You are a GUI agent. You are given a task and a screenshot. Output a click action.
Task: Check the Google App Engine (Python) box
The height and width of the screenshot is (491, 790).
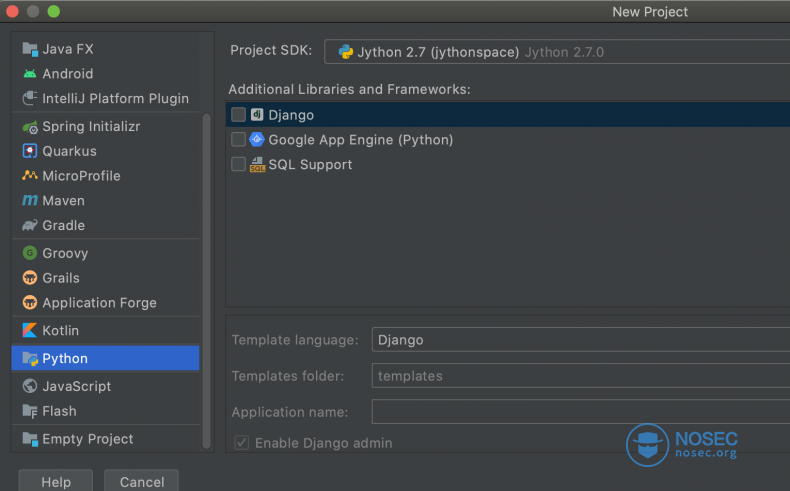pos(238,139)
